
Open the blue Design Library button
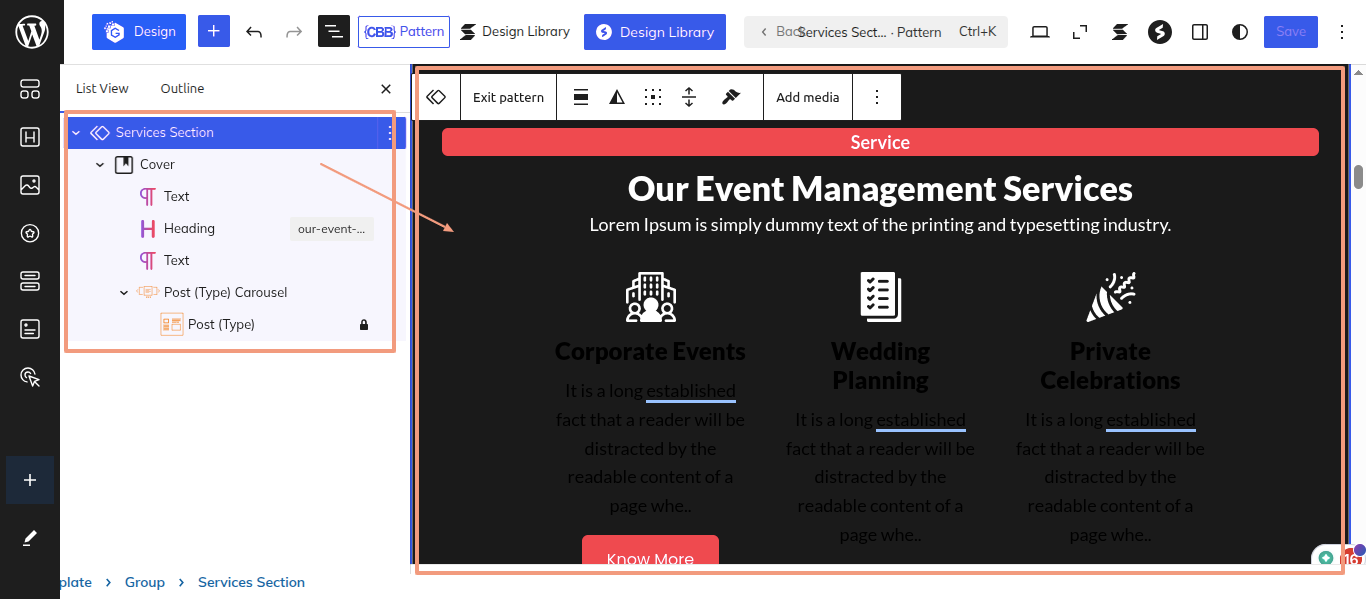coord(656,32)
